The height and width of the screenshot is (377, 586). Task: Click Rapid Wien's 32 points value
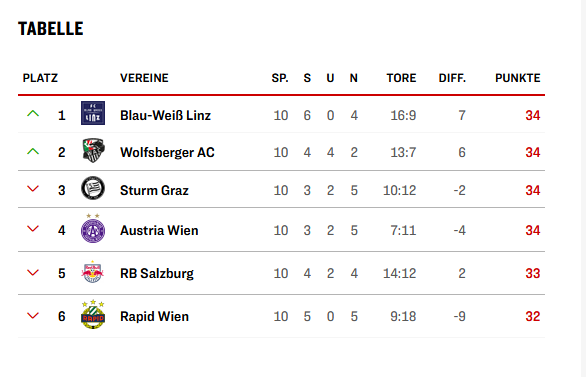click(533, 316)
